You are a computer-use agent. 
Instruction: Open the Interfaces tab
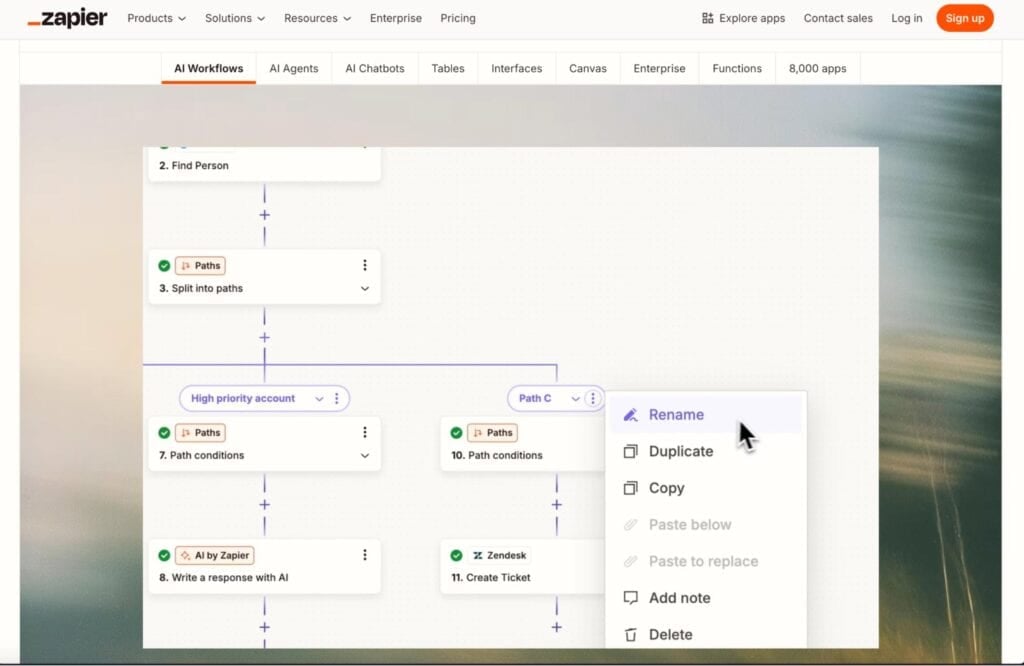tap(517, 69)
